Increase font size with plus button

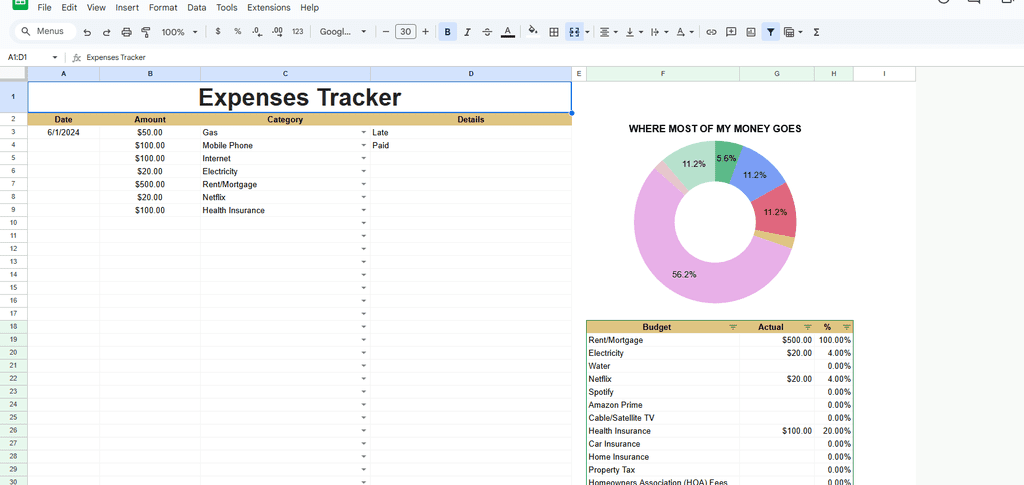click(x=426, y=31)
